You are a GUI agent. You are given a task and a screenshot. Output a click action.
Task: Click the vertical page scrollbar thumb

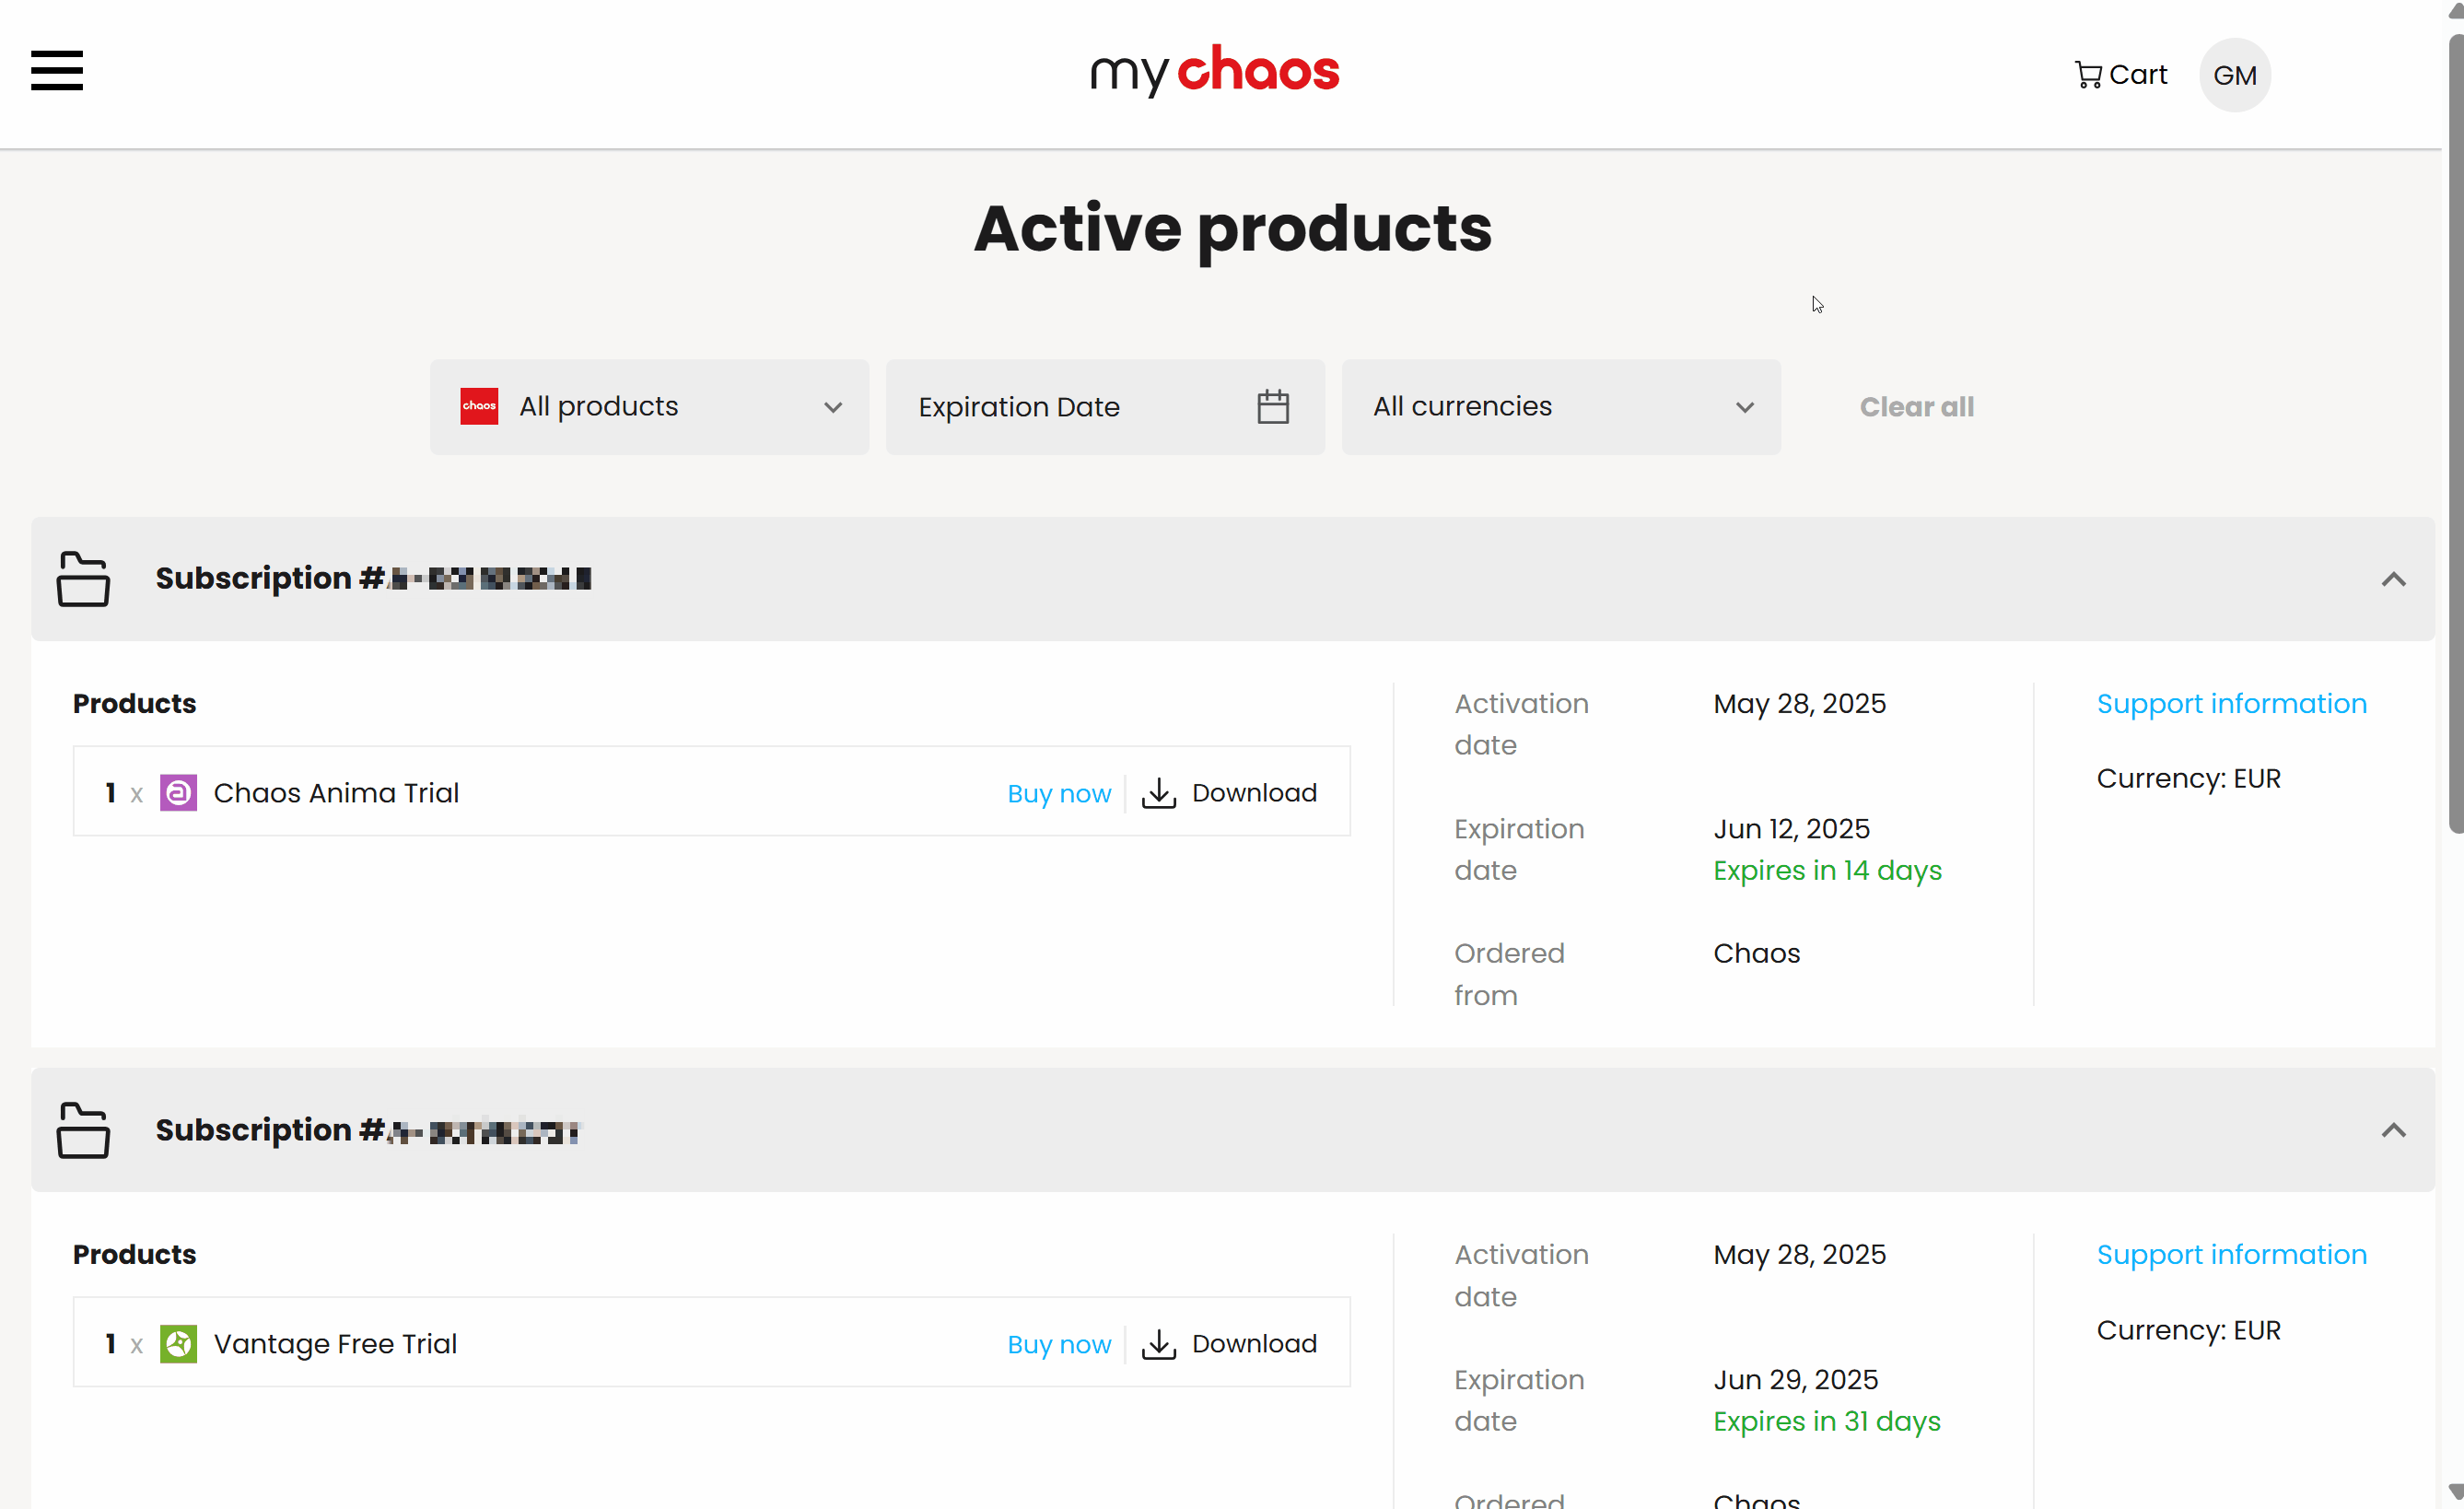(x=2455, y=433)
